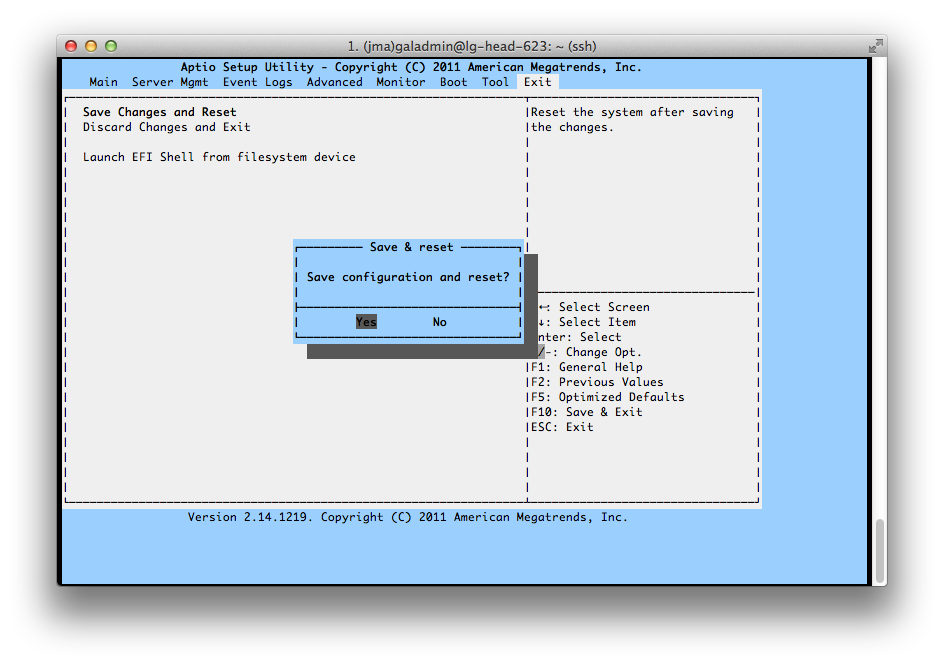Select Save Changes and Reset entry

point(160,112)
